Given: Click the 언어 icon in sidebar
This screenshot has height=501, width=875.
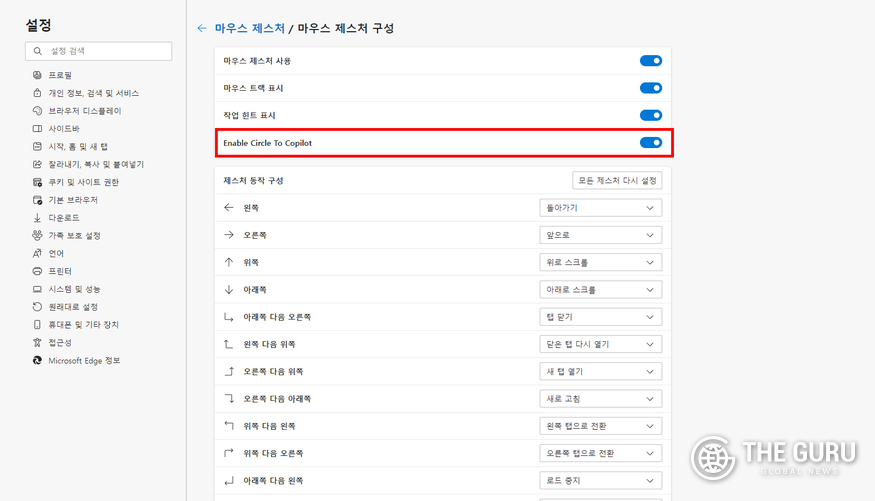Looking at the screenshot, I should (37, 253).
